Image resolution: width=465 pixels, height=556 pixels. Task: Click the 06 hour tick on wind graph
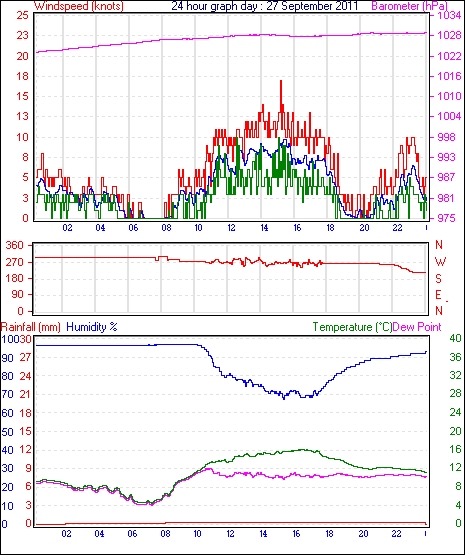tap(133, 228)
